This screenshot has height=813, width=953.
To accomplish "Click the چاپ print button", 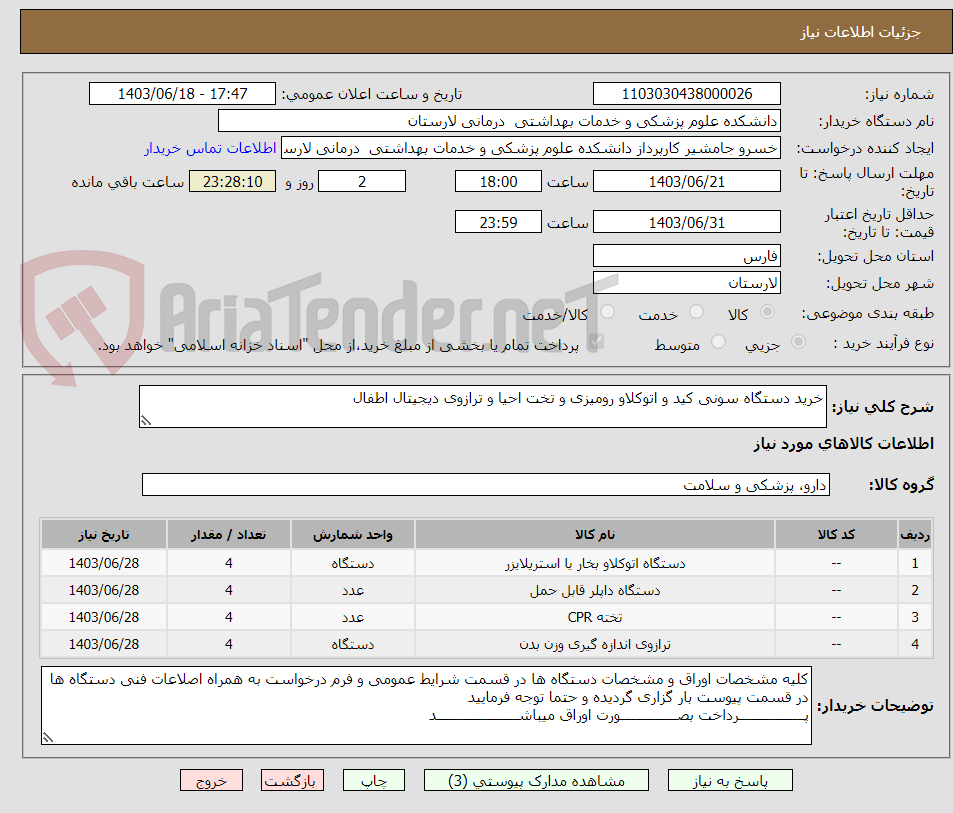I will click(x=374, y=780).
